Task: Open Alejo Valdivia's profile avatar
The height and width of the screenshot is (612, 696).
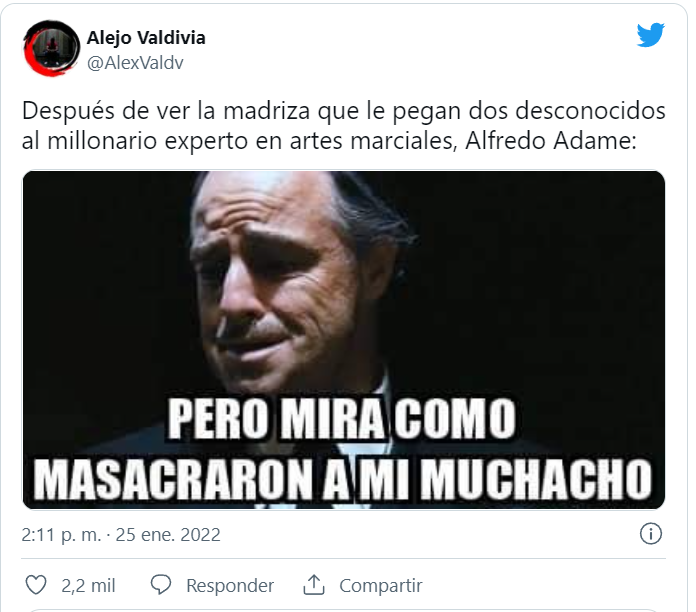Action: coord(51,48)
